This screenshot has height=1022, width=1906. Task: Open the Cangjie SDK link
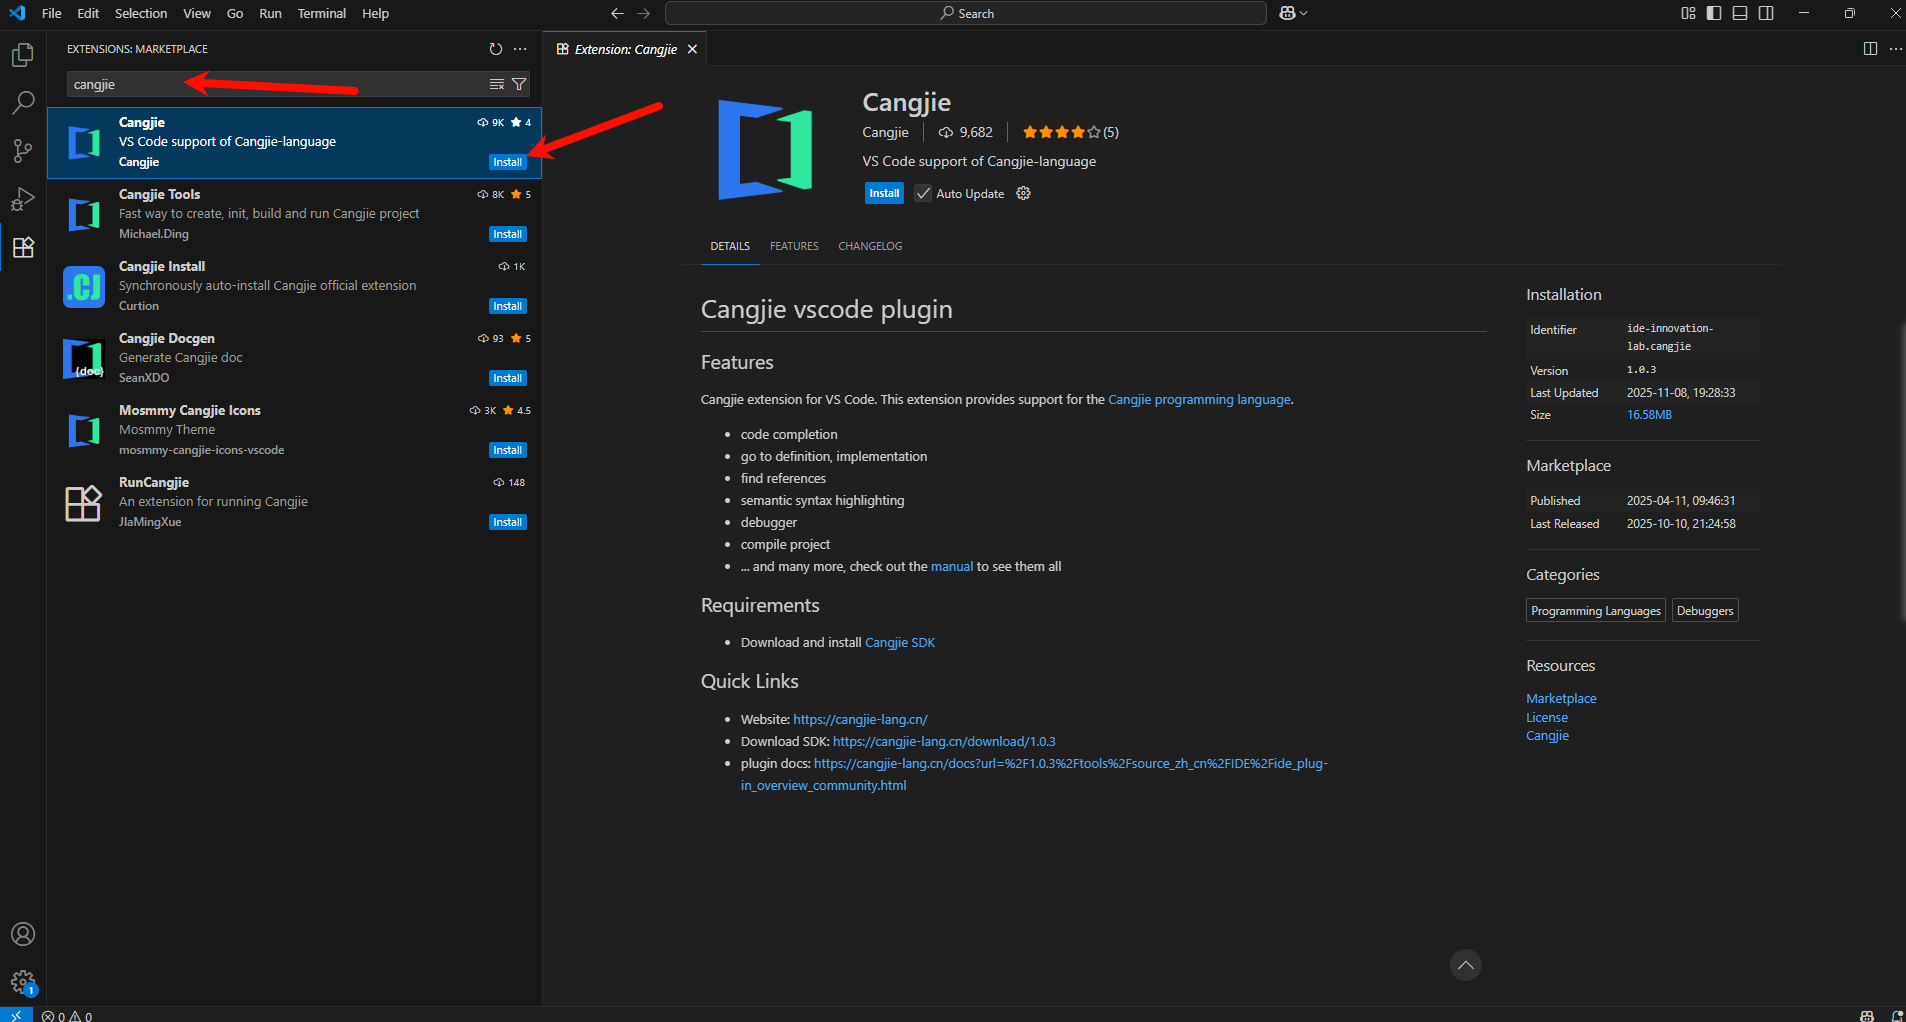900,642
